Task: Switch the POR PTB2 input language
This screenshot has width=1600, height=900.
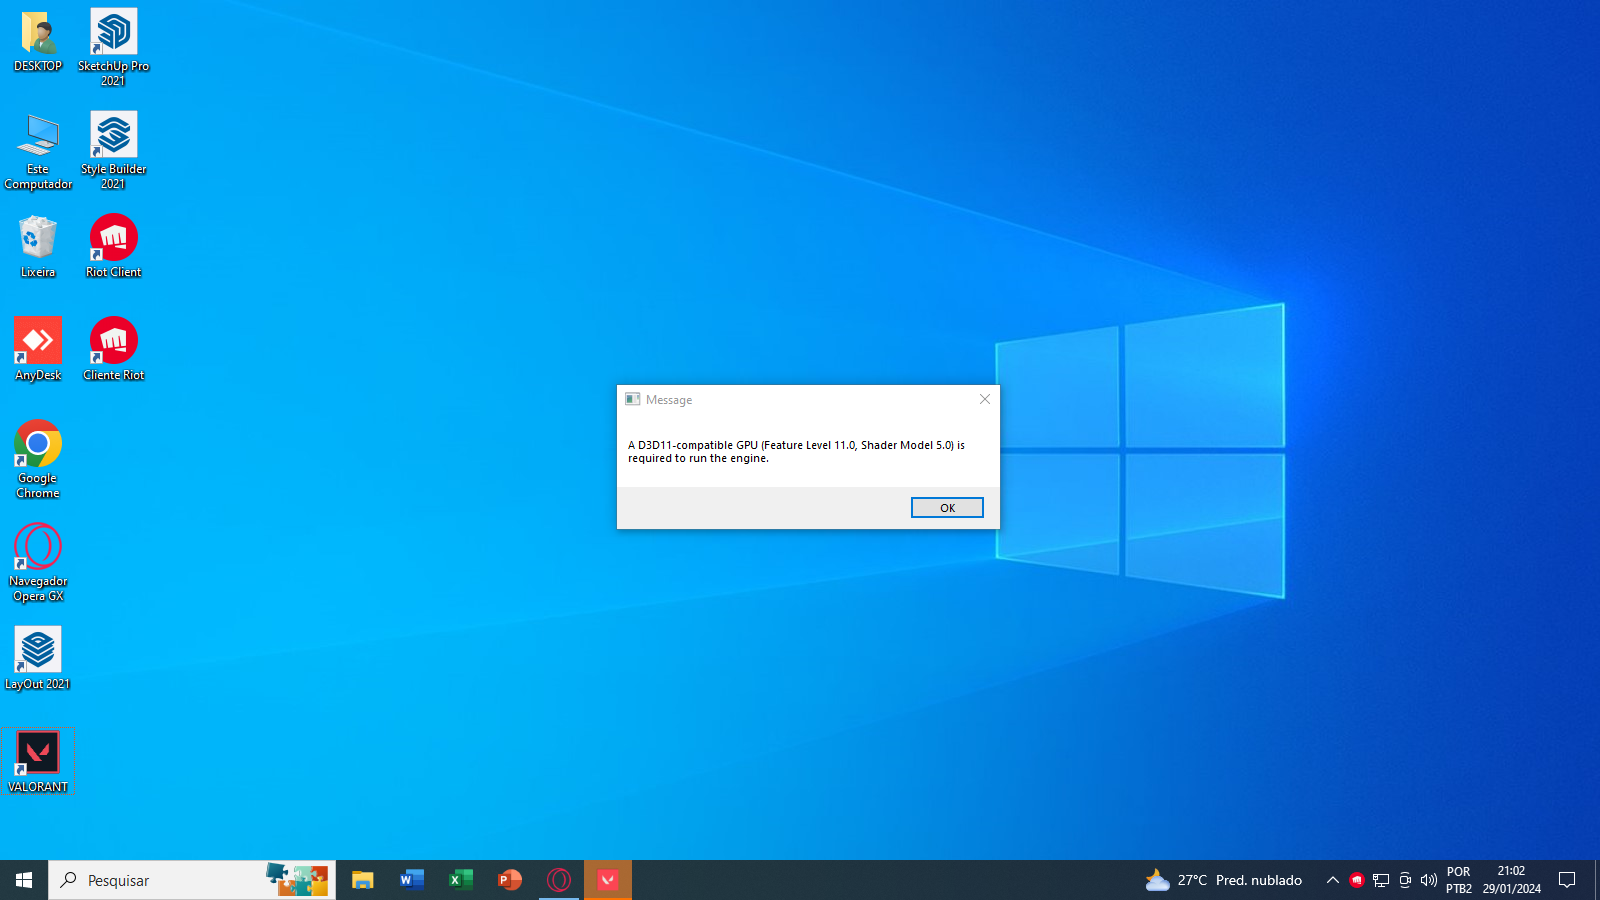Action: [1459, 880]
